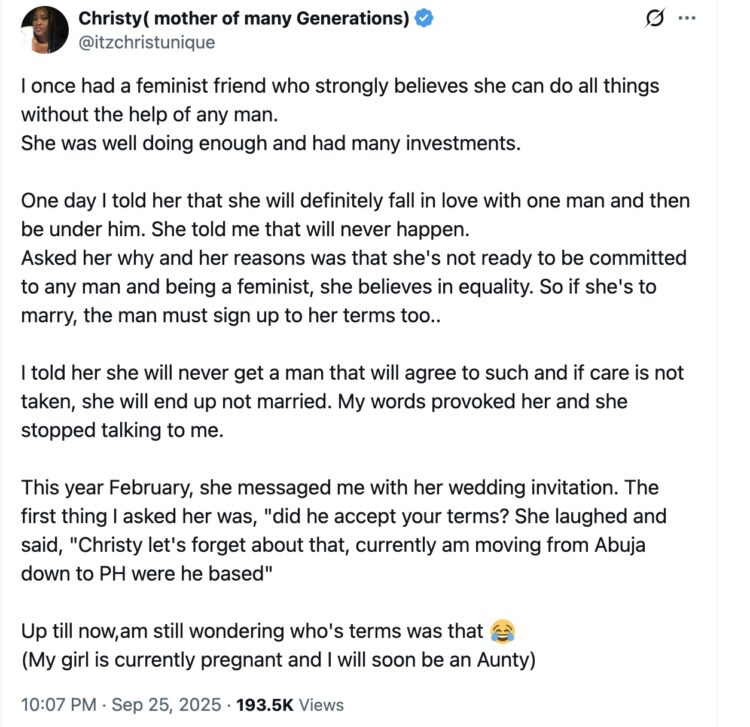Screen dimensions: 750x727
Task: Click the Grok explain icon on the post
Action: point(658,20)
